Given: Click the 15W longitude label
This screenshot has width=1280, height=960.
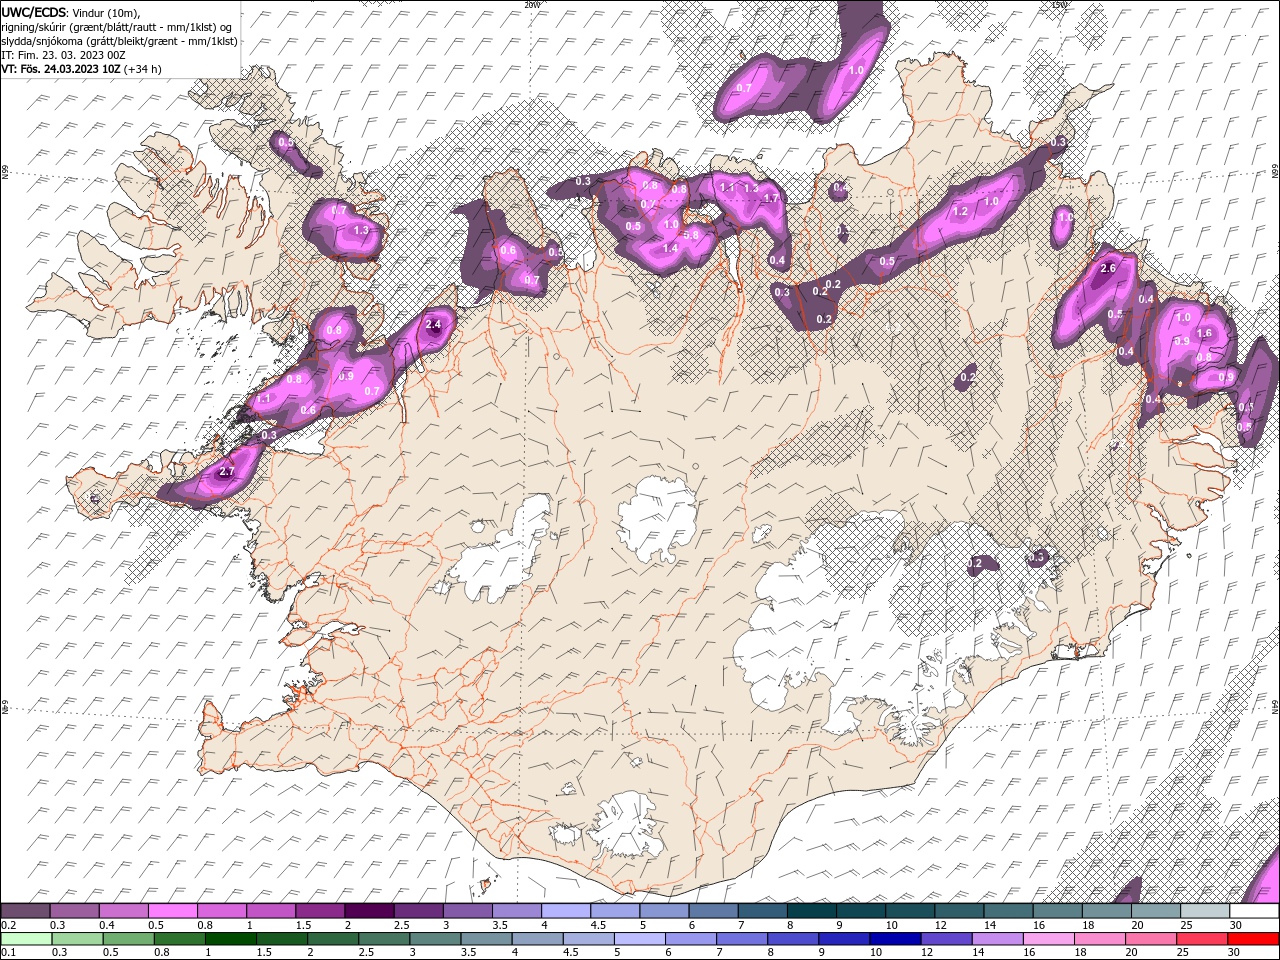Looking at the screenshot, I should point(1060,4).
